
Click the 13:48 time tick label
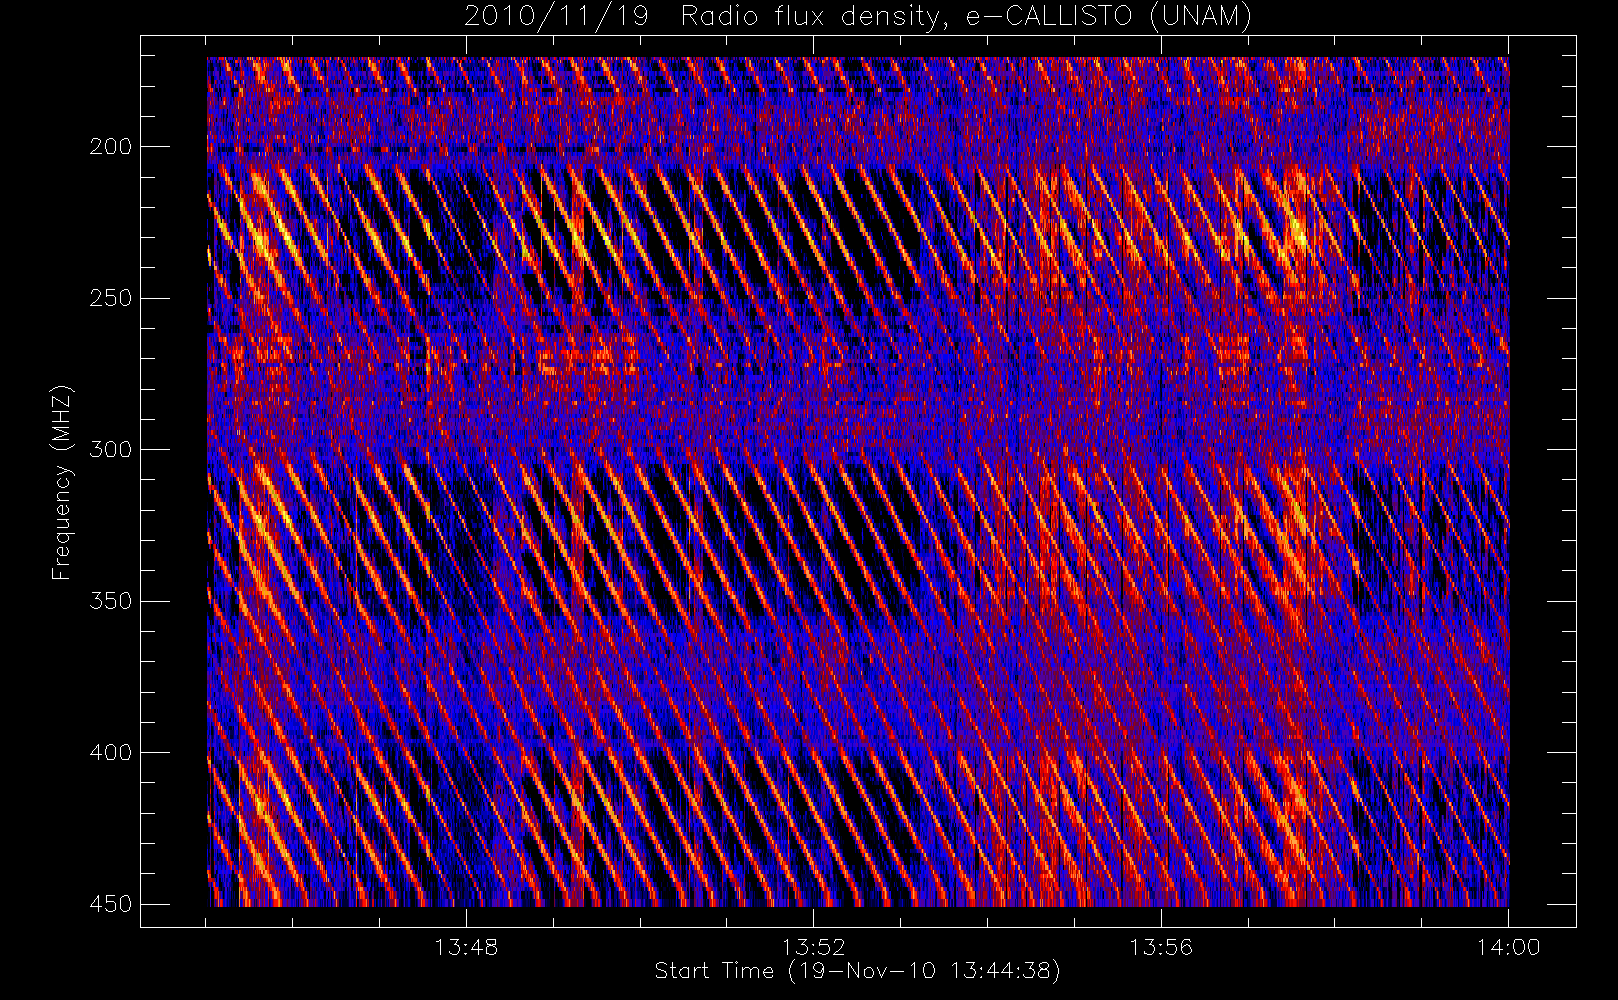(x=466, y=947)
